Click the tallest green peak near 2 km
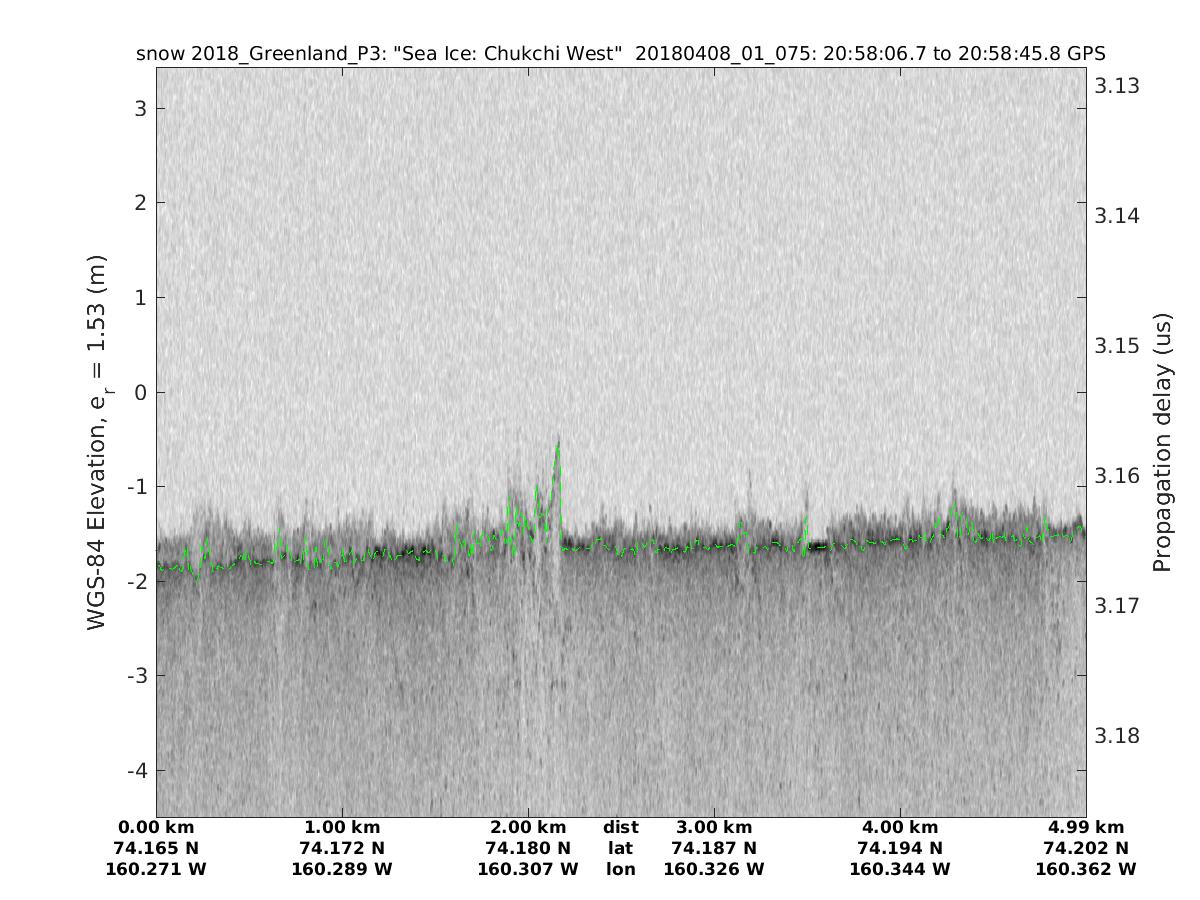Image resolution: width=1200 pixels, height=900 pixels. coord(558,443)
